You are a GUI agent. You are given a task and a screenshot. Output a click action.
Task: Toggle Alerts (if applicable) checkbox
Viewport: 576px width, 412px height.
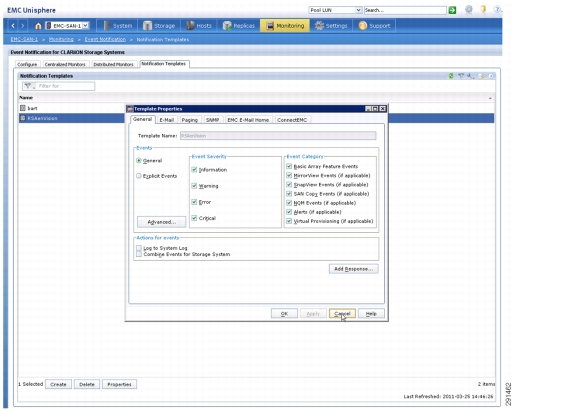coord(289,212)
